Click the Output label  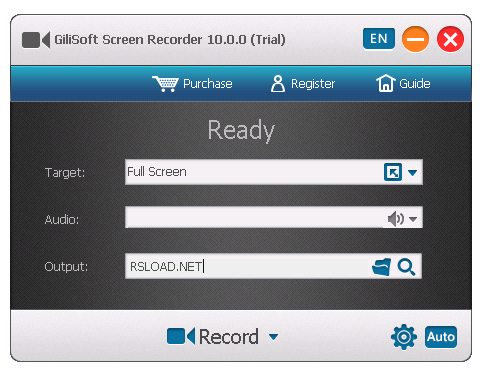(x=66, y=267)
